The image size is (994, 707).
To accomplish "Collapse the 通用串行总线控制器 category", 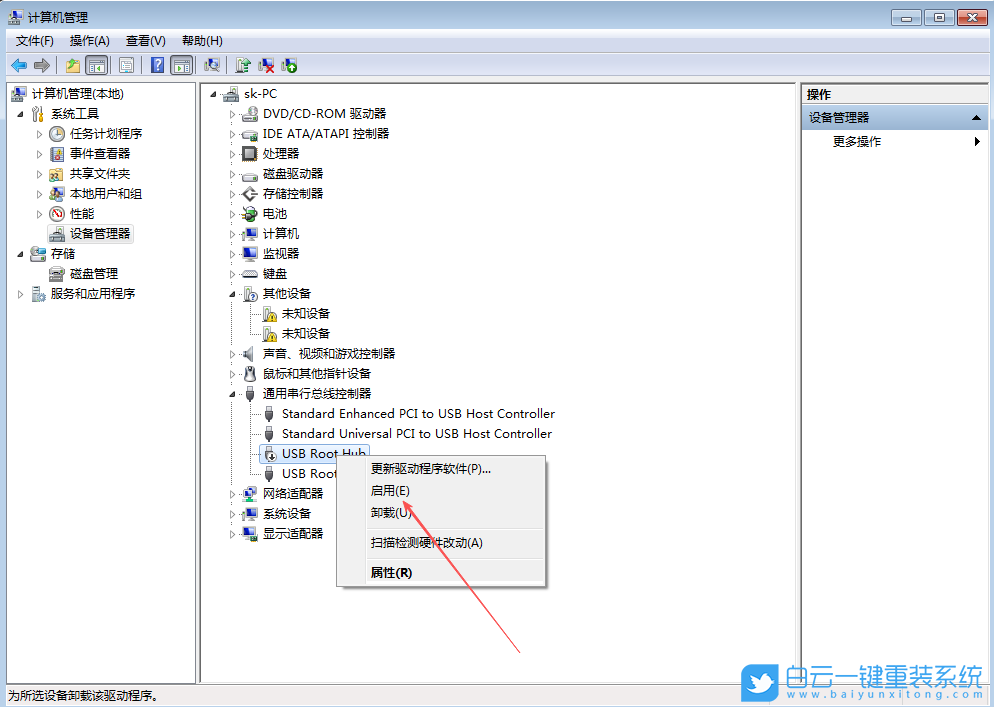I will click(x=233, y=393).
